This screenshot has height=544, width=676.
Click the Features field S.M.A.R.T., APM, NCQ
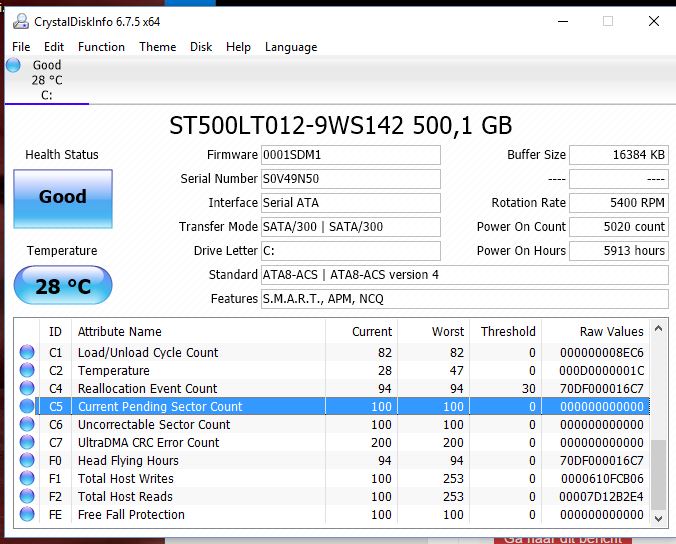click(x=465, y=299)
